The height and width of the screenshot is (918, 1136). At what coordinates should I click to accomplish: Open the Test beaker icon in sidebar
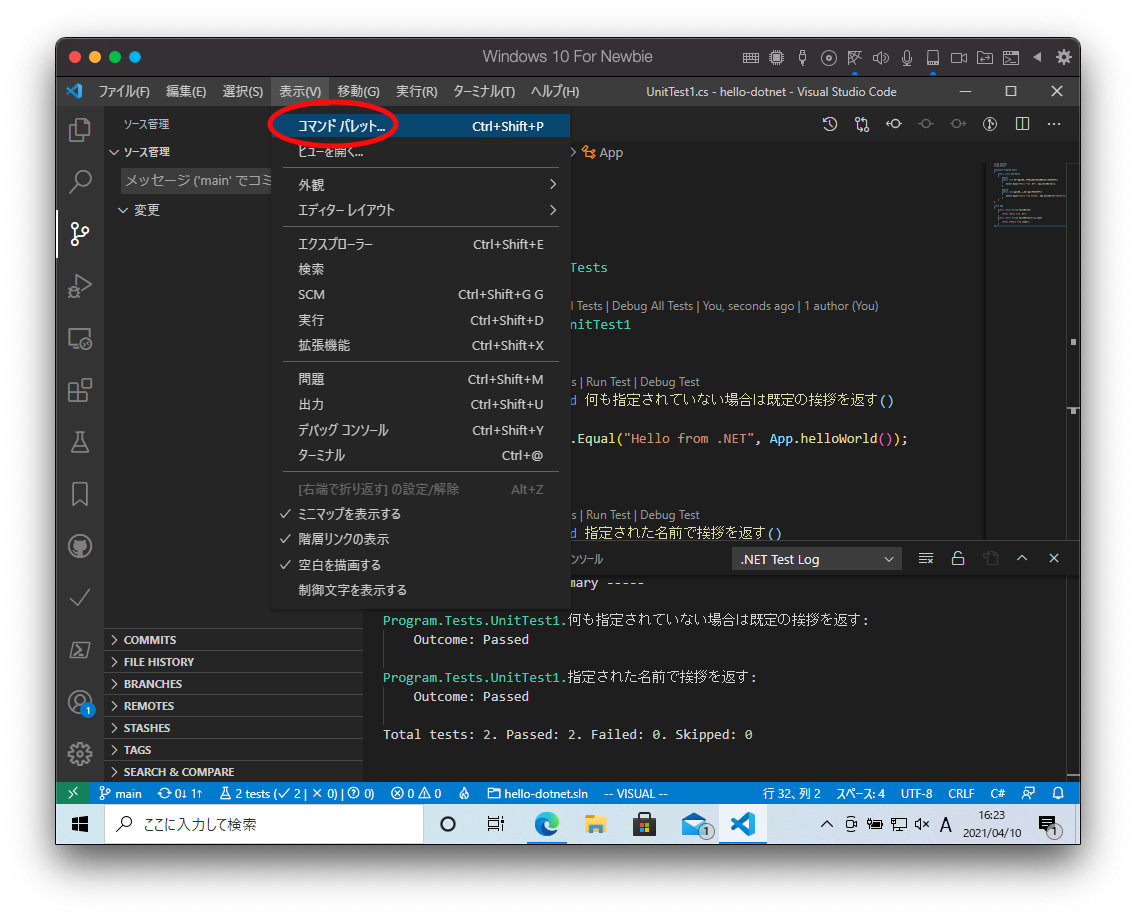click(x=80, y=442)
